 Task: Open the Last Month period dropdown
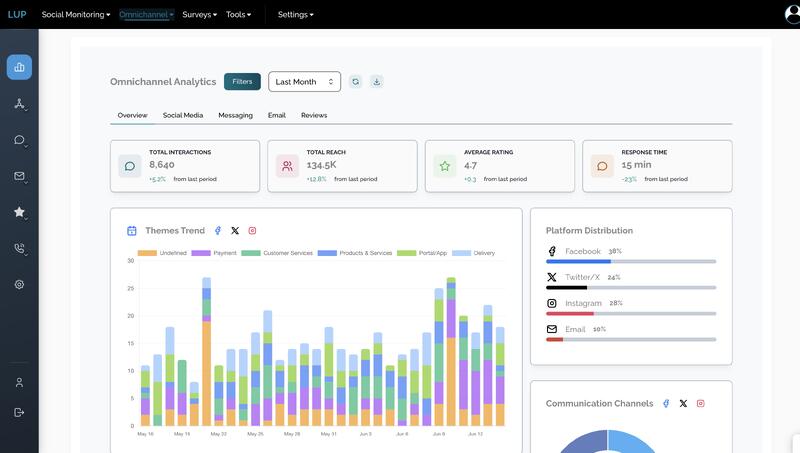305,82
